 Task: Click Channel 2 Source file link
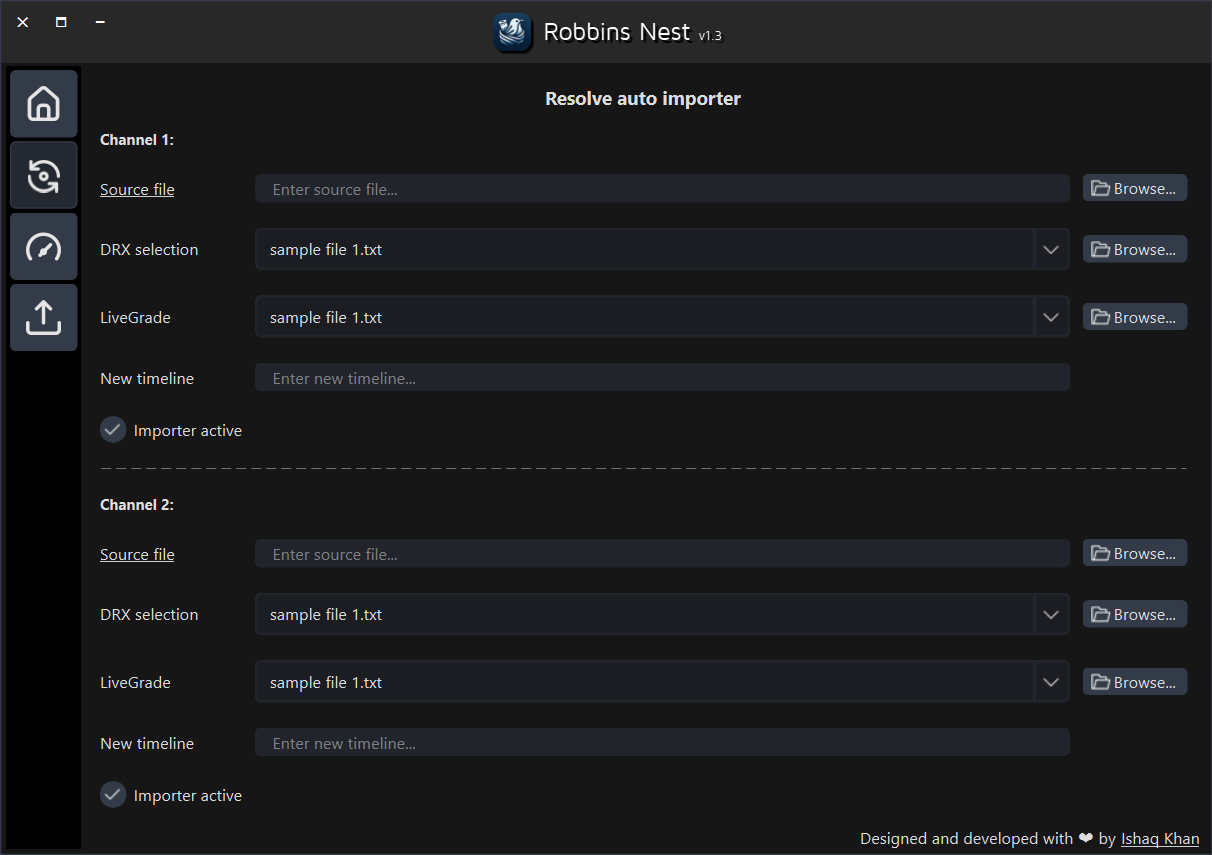[x=137, y=554]
